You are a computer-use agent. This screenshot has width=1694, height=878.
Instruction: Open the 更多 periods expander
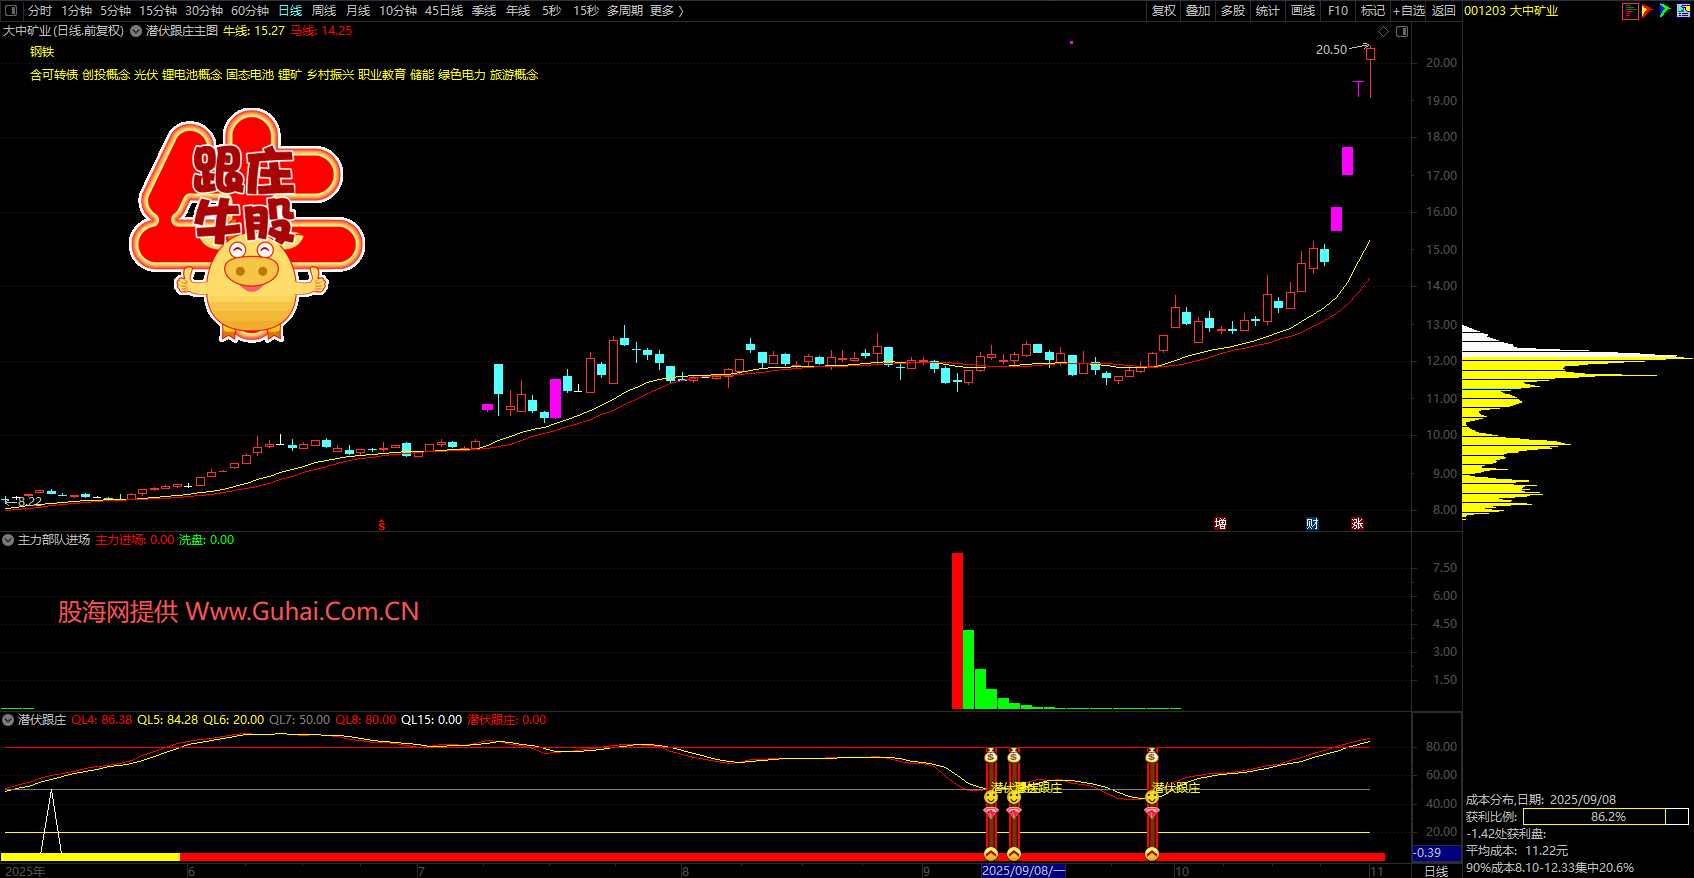(x=666, y=11)
